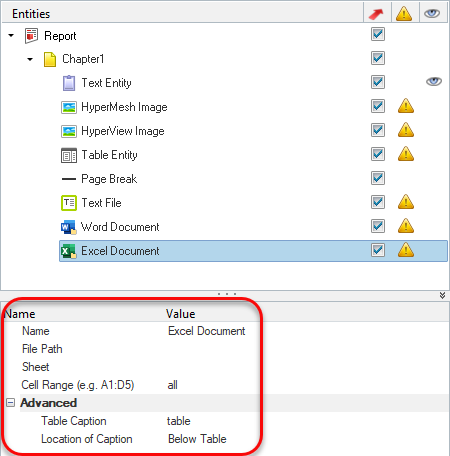Image resolution: width=450 pixels, height=456 pixels.
Task: Edit the Name value Excel Document
Action: (207, 331)
